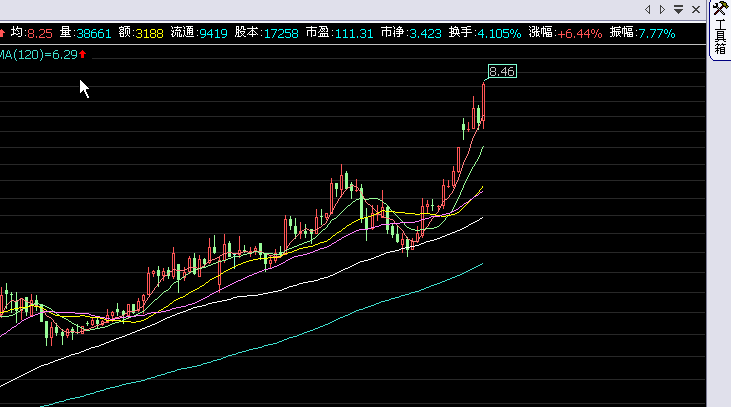Viewport: 731px width, 407px height.
Task: Close the panel with the X button
Action: pyautogui.click(x=696, y=9)
